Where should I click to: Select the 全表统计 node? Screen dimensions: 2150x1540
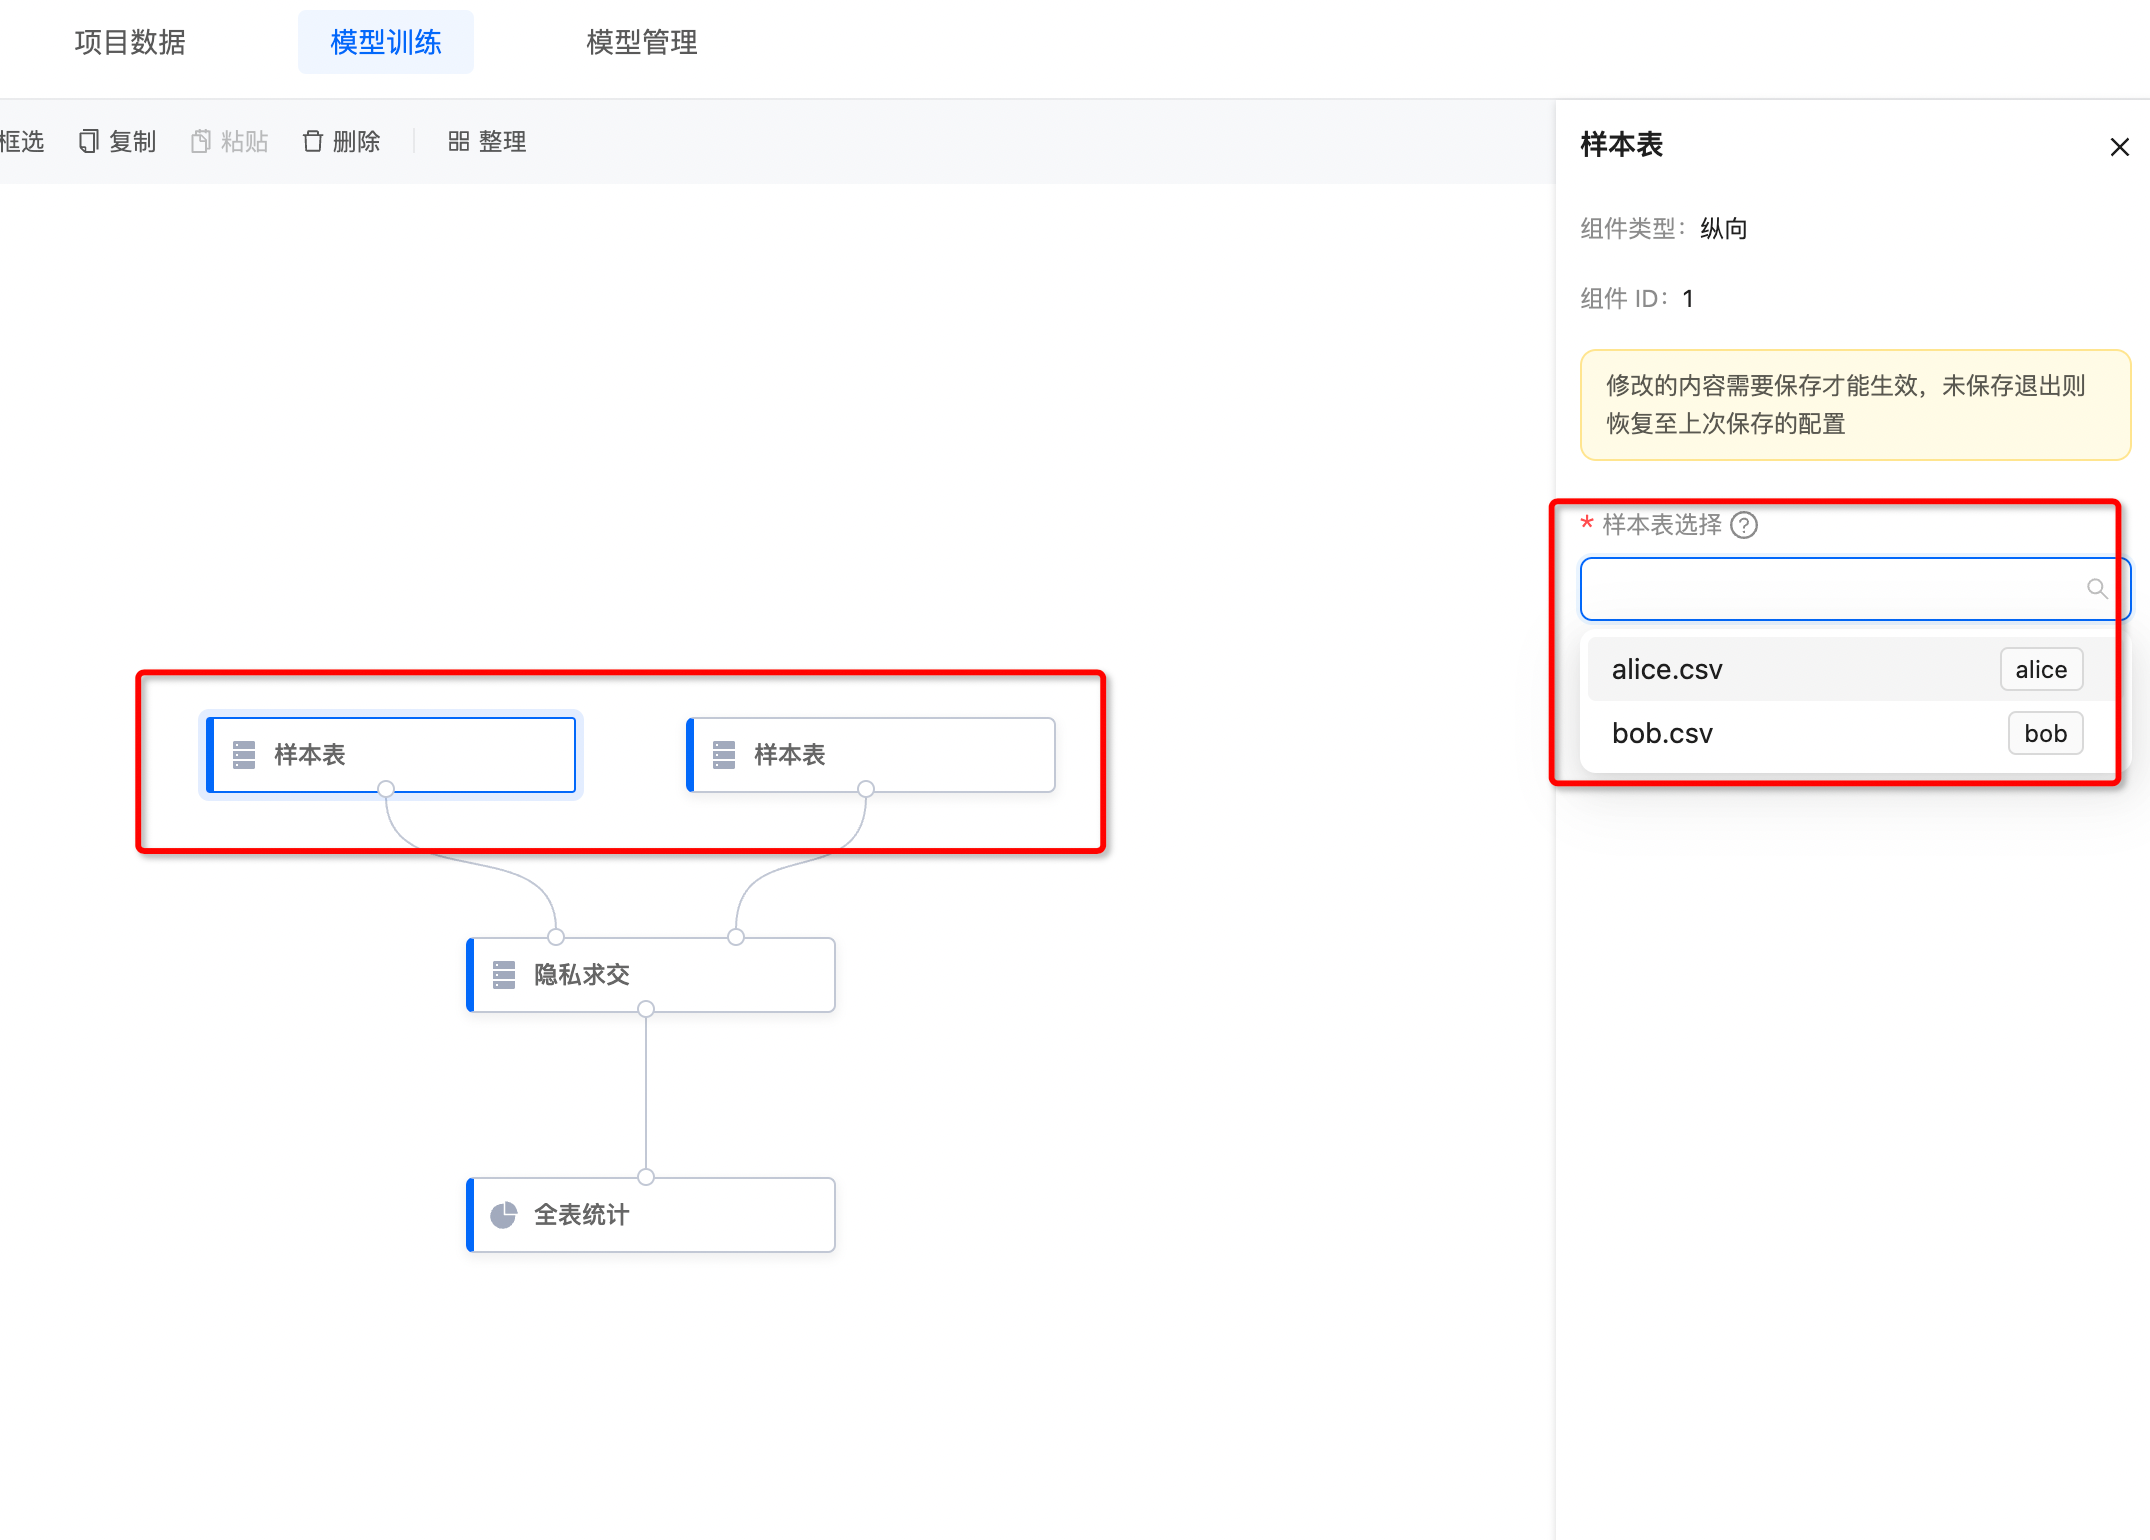click(651, 1215)
